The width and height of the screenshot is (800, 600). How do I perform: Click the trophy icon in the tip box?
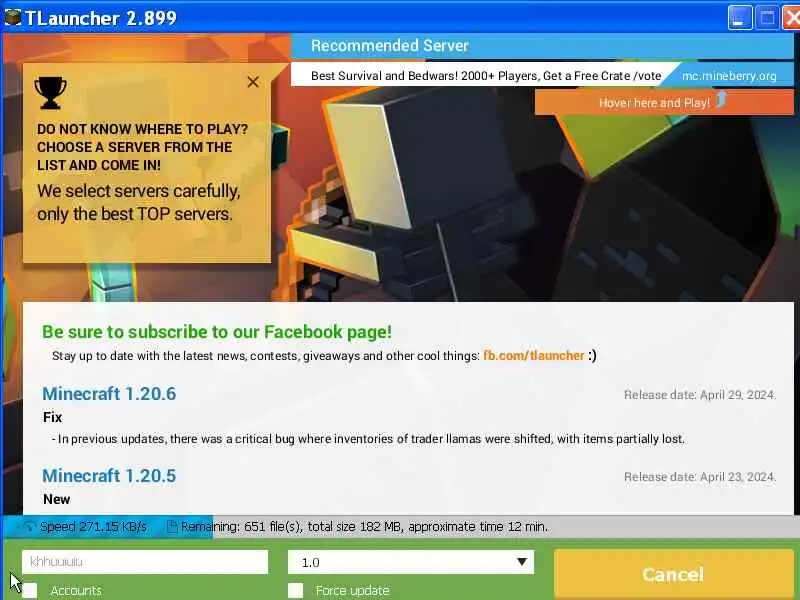tap(51, 93)
